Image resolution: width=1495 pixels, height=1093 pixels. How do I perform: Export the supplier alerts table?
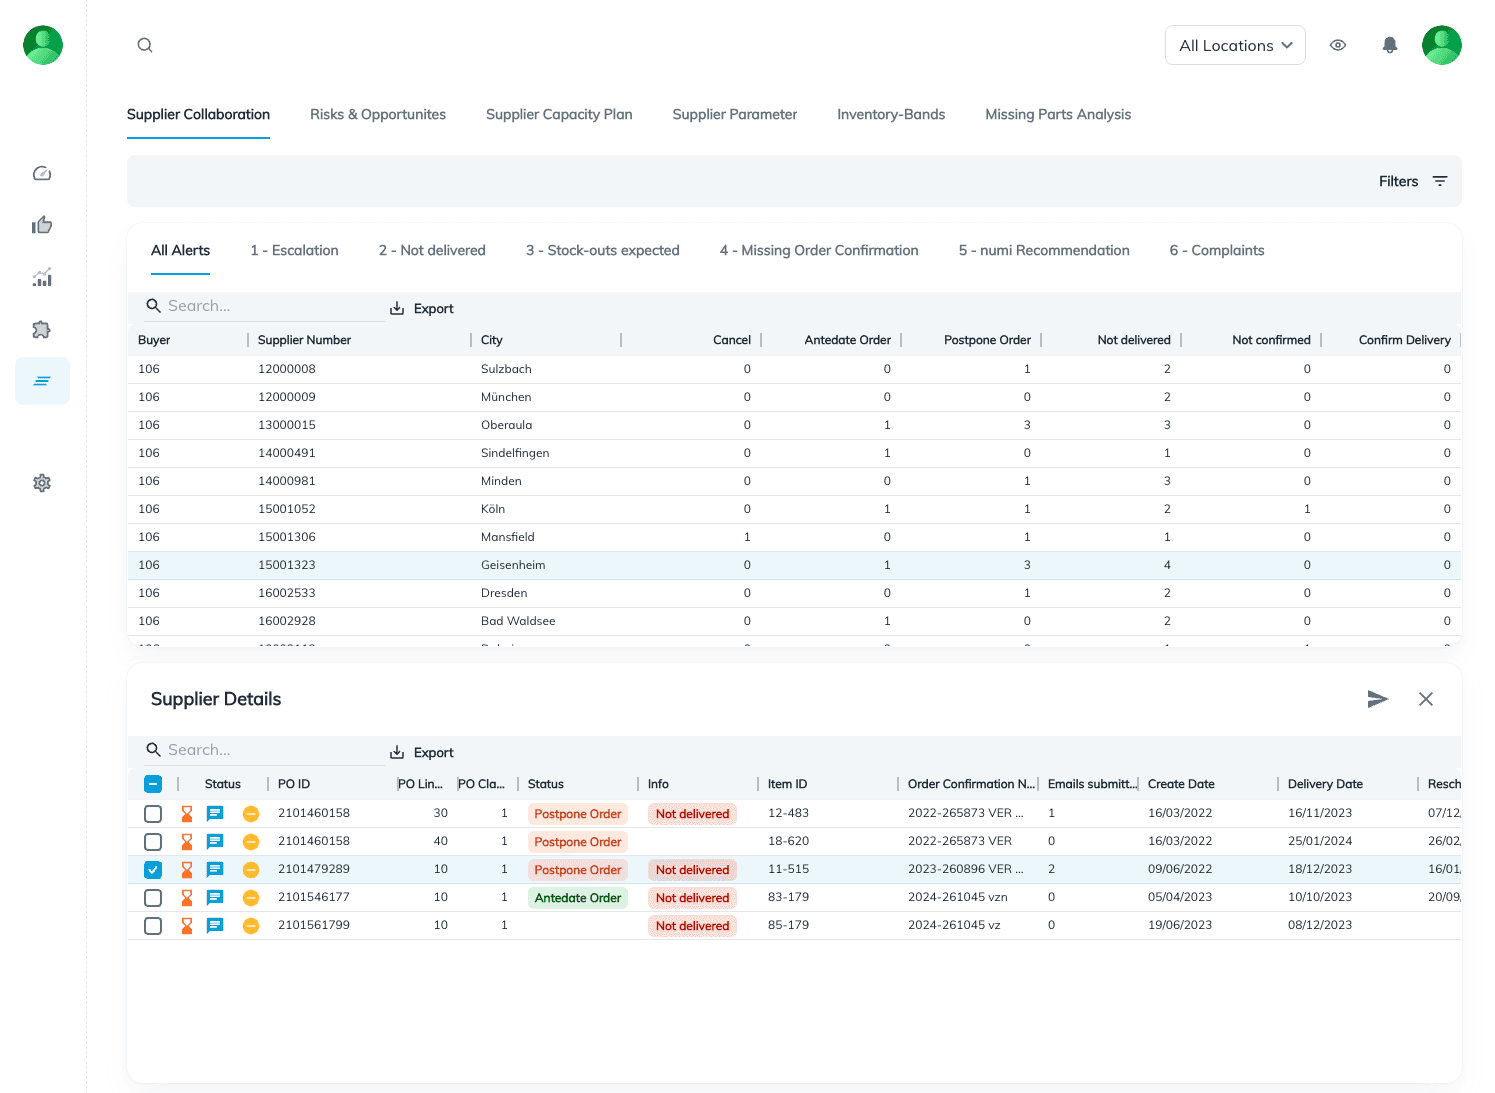422,308
